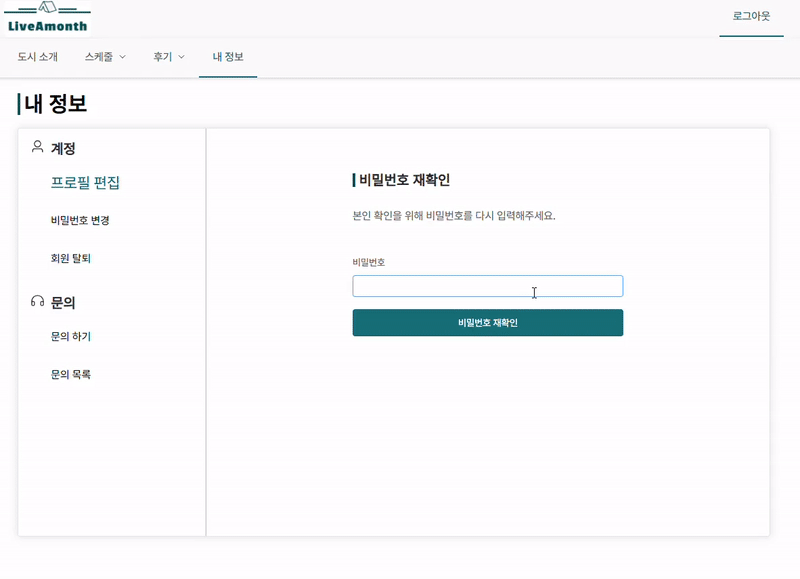
Task: Click the 문의 section heading
Action: pyautogui.click(x=63, y=303)
